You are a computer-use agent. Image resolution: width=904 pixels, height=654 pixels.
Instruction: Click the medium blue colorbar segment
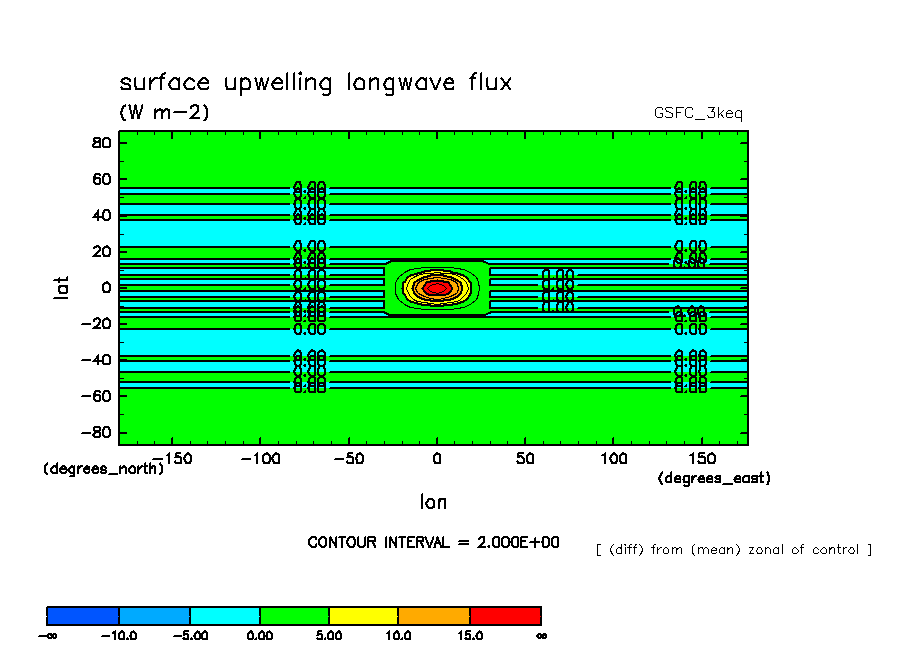click(x=154, y=615)
